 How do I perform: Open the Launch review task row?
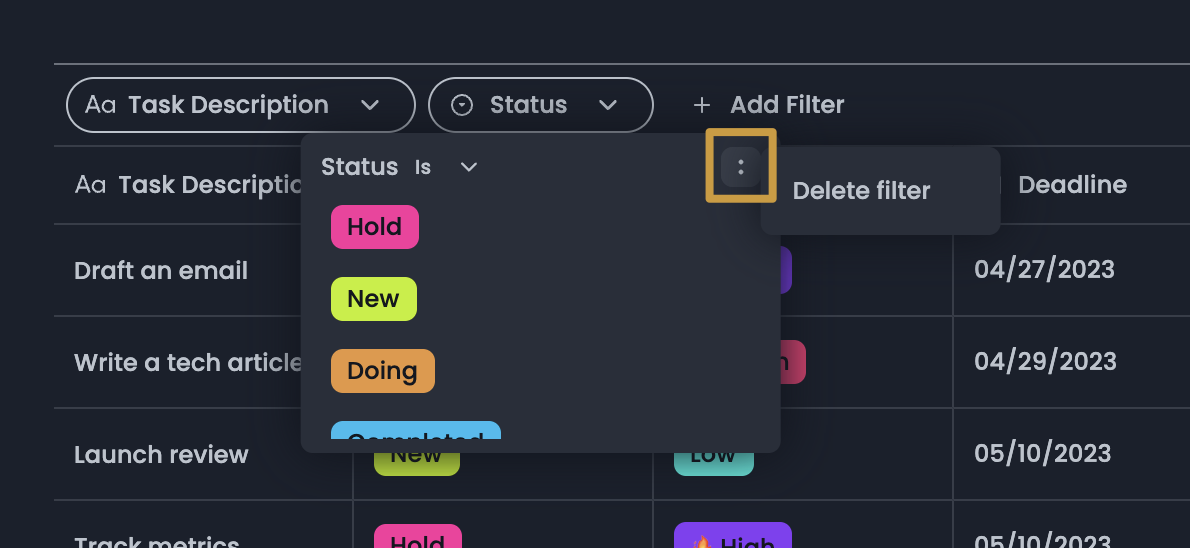point(161,455)
